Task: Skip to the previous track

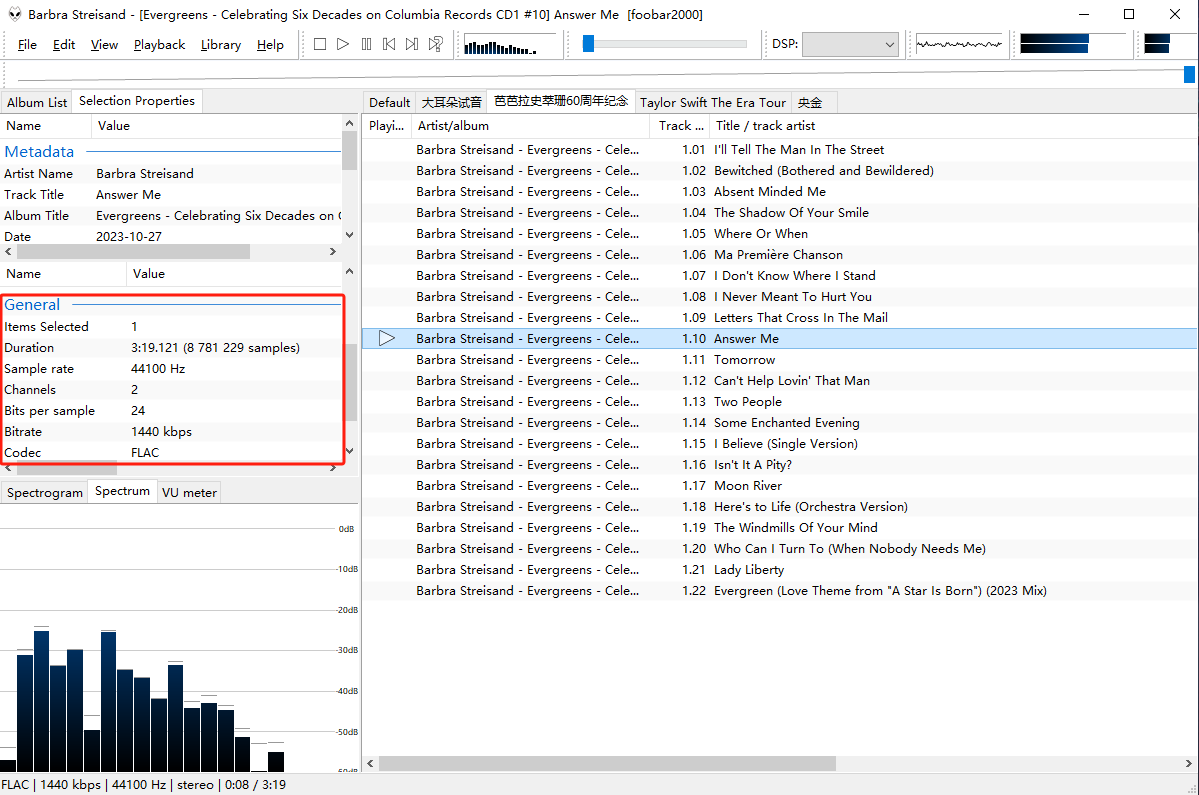Action: (x=389, y=44)
